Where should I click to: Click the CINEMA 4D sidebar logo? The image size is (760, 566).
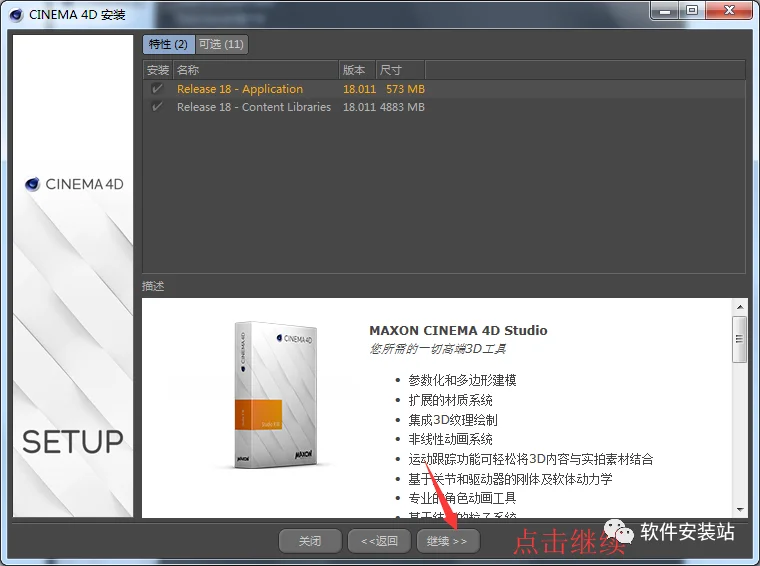(x=74, y=184)
